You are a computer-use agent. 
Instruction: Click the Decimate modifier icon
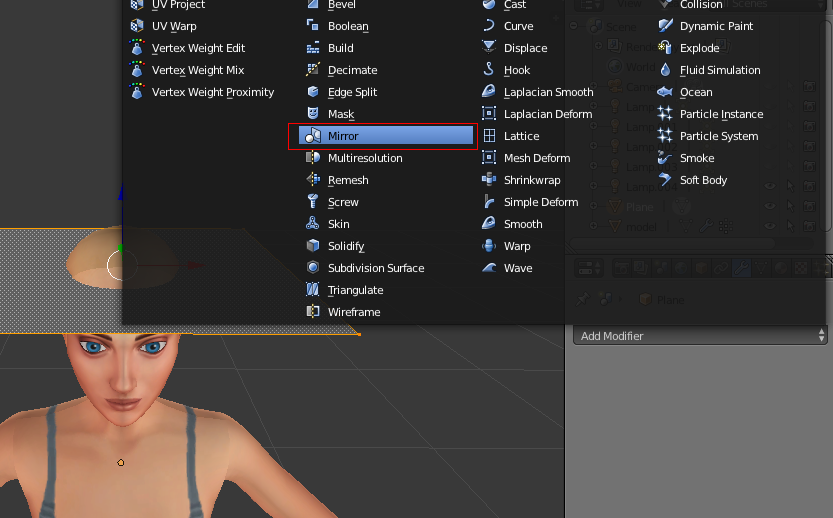[x=313, y=70]
